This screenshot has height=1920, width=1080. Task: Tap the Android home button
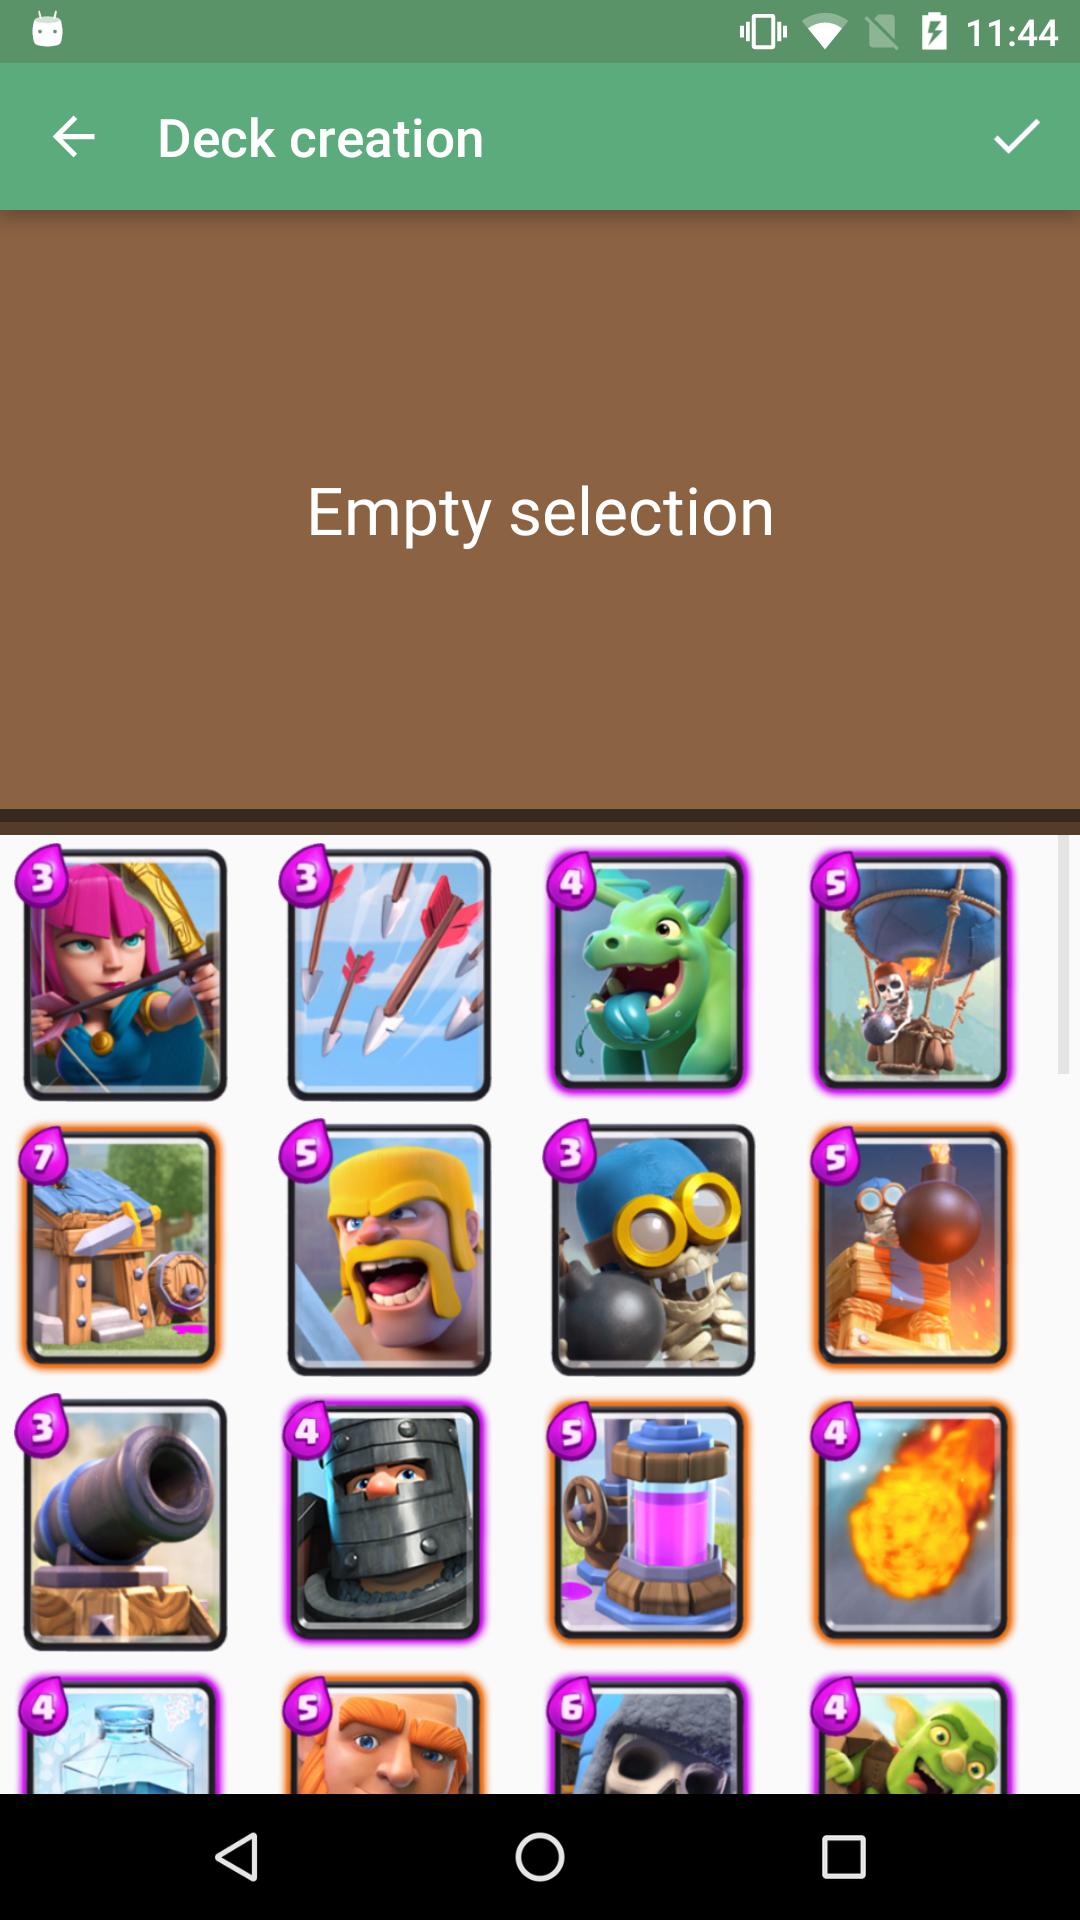click(540, 1857)
